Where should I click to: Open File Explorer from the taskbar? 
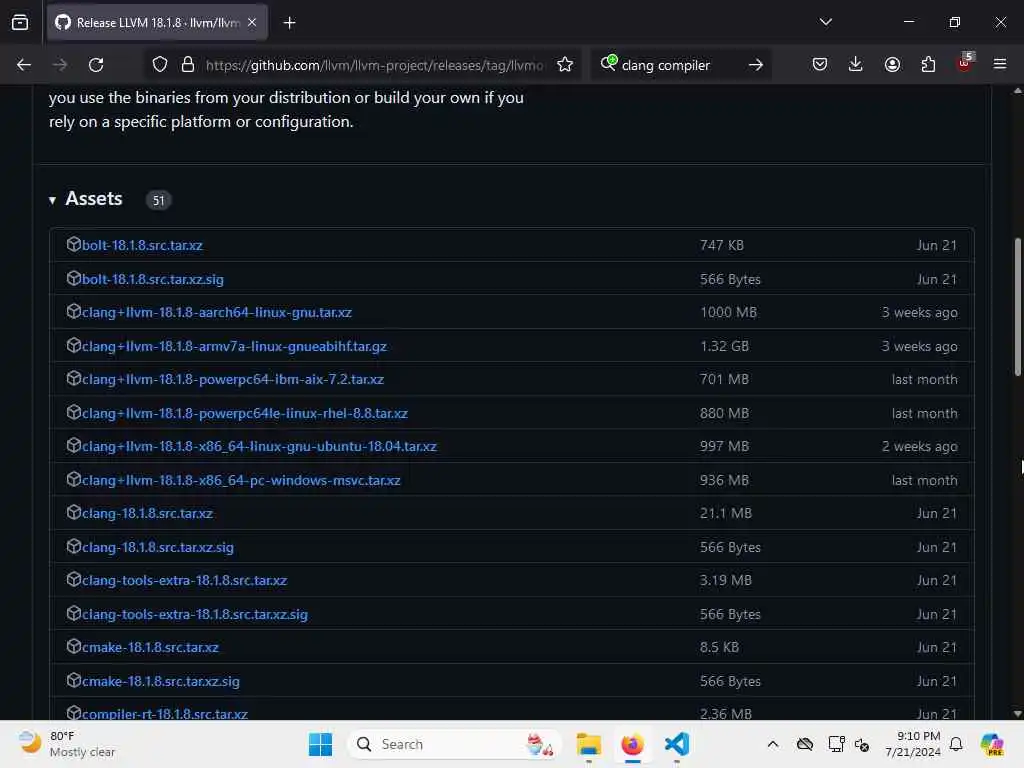588,744
